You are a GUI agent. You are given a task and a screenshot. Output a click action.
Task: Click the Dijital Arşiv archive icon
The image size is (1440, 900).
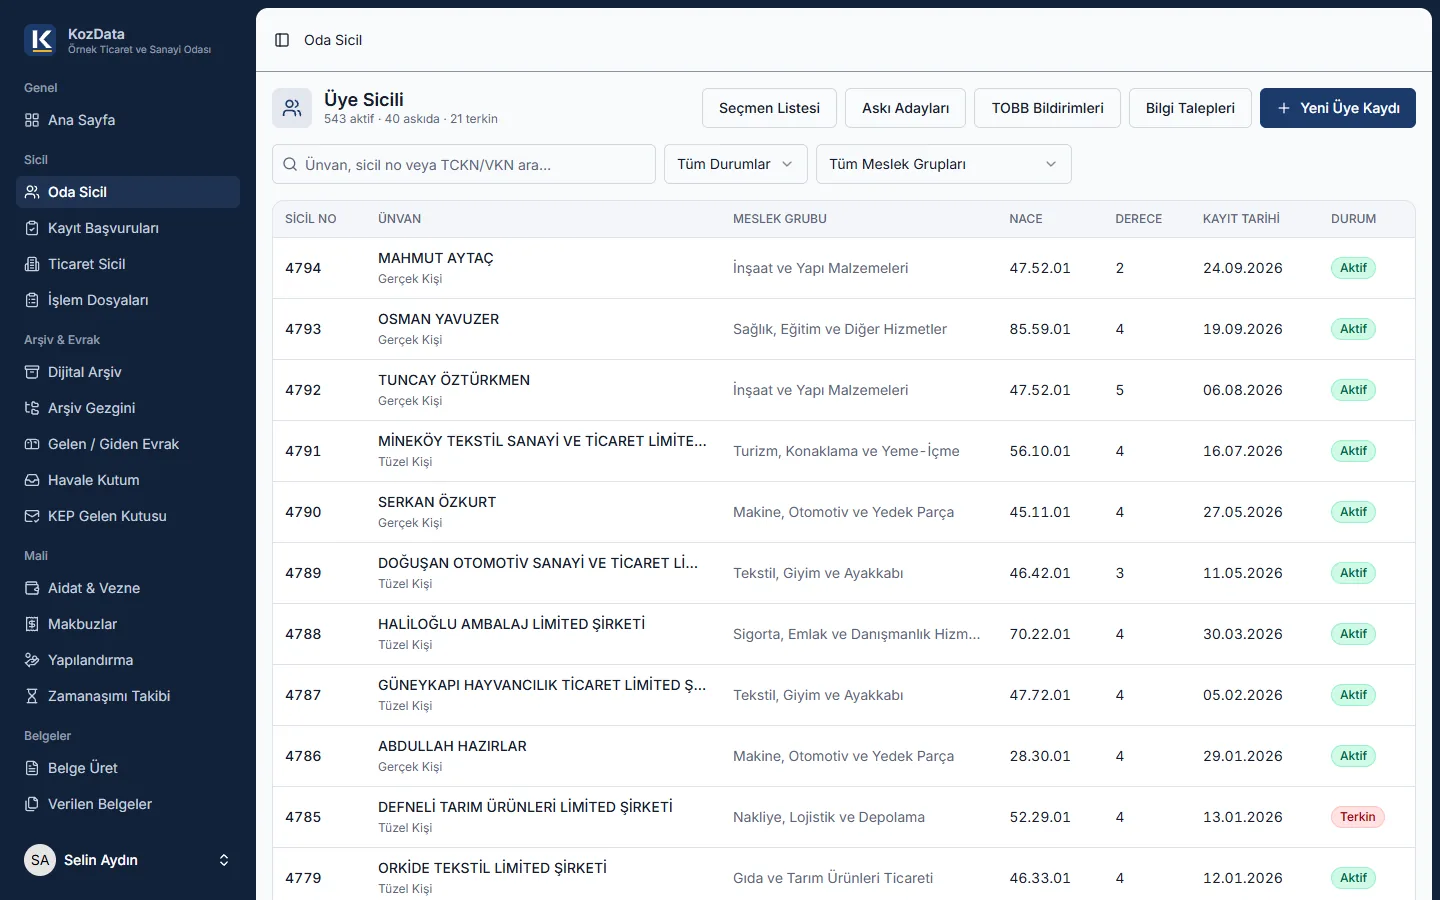(32, 372)
